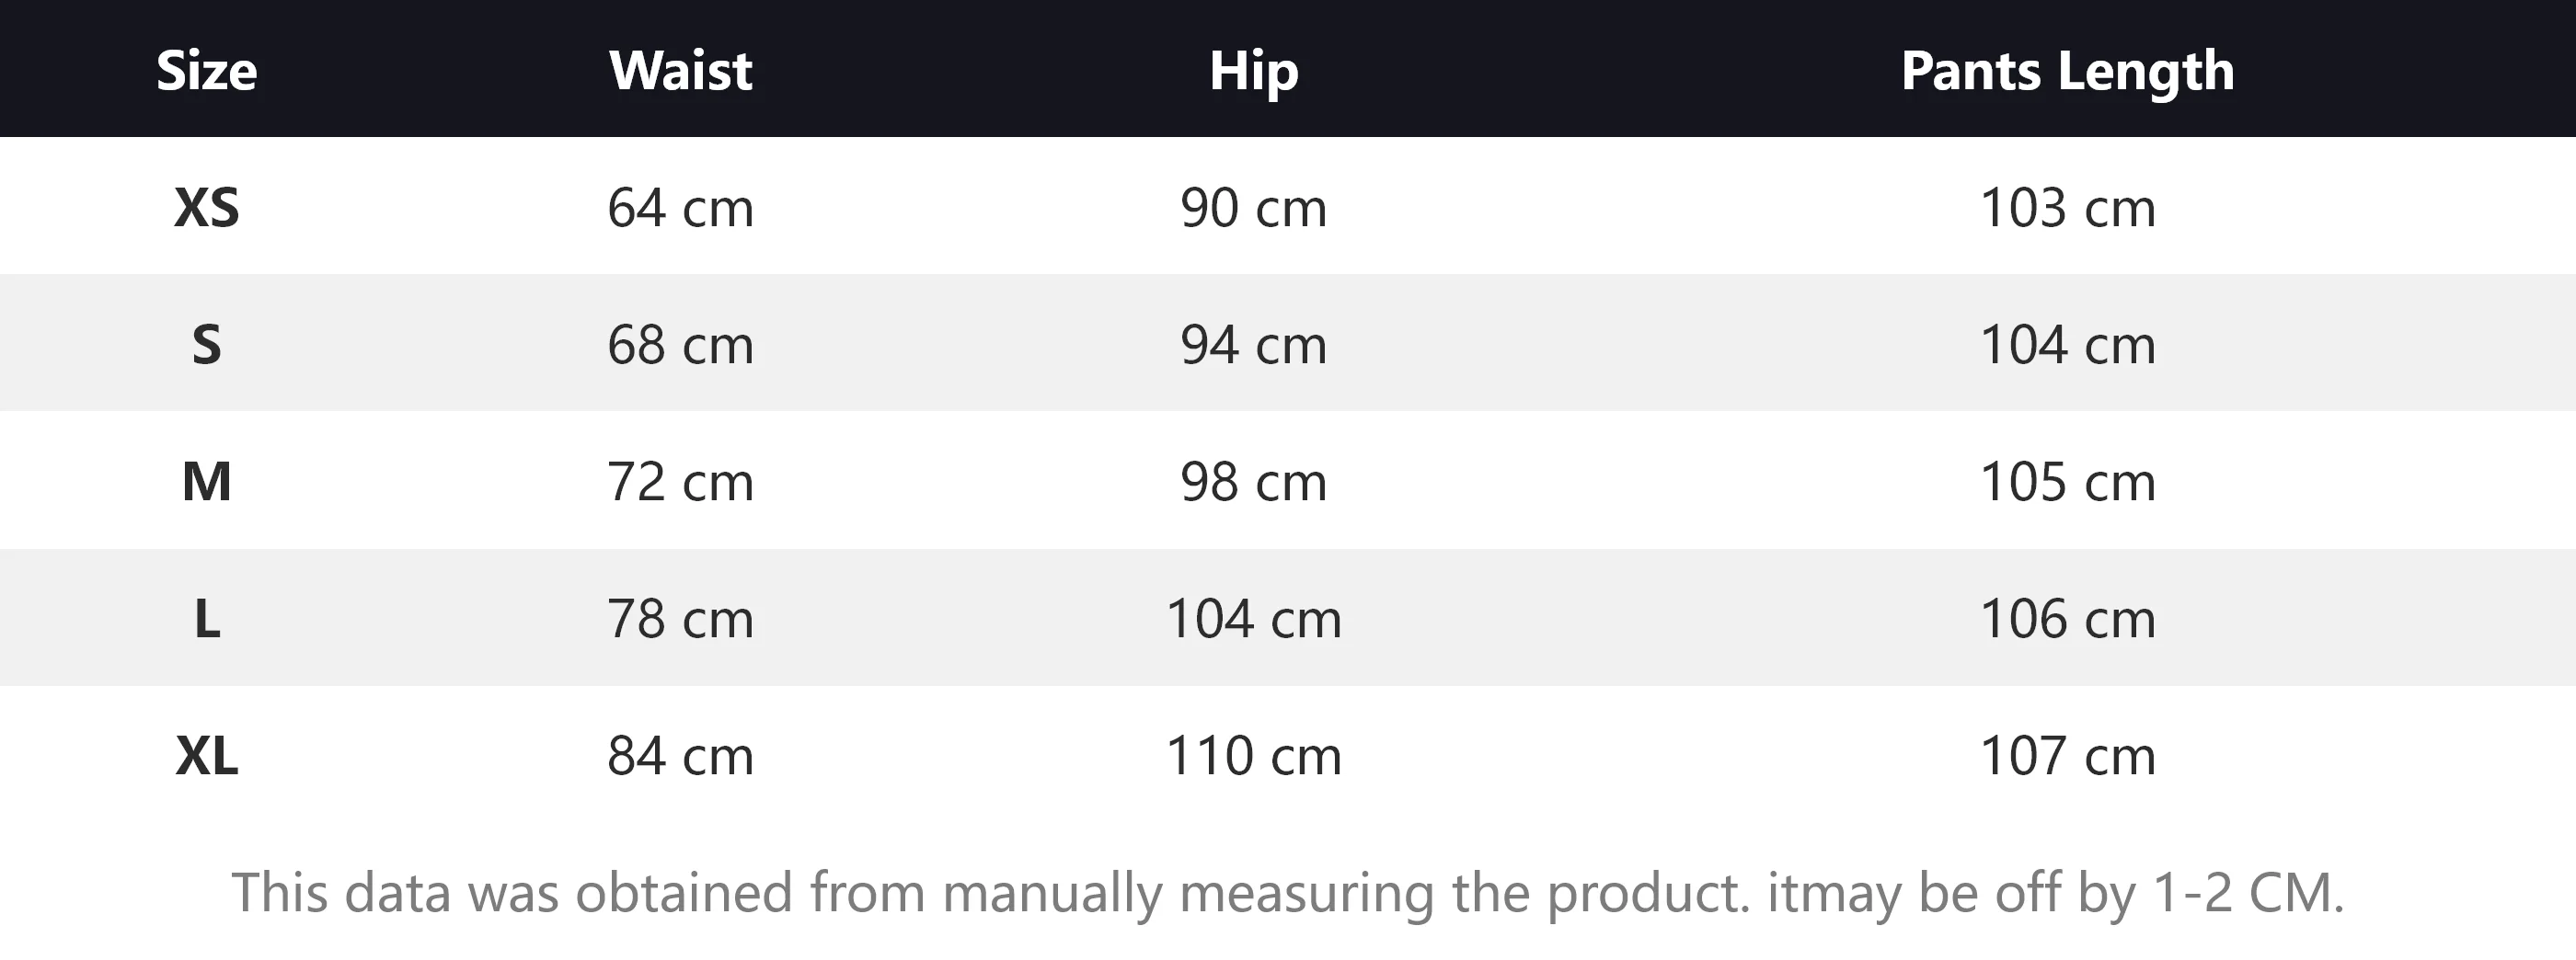Select the 103 cm pants length cell

pyautogui.click(x=2067, y=208)
